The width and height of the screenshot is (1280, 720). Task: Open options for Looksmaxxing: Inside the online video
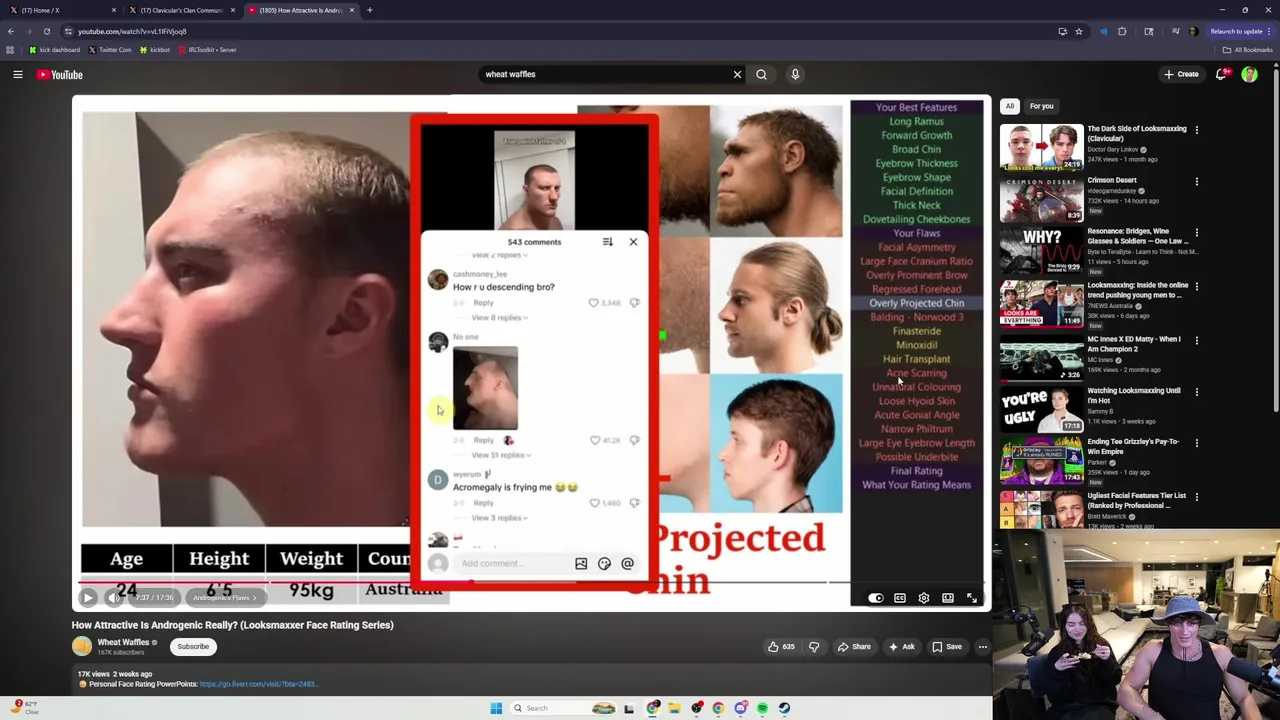point(1196,287)
